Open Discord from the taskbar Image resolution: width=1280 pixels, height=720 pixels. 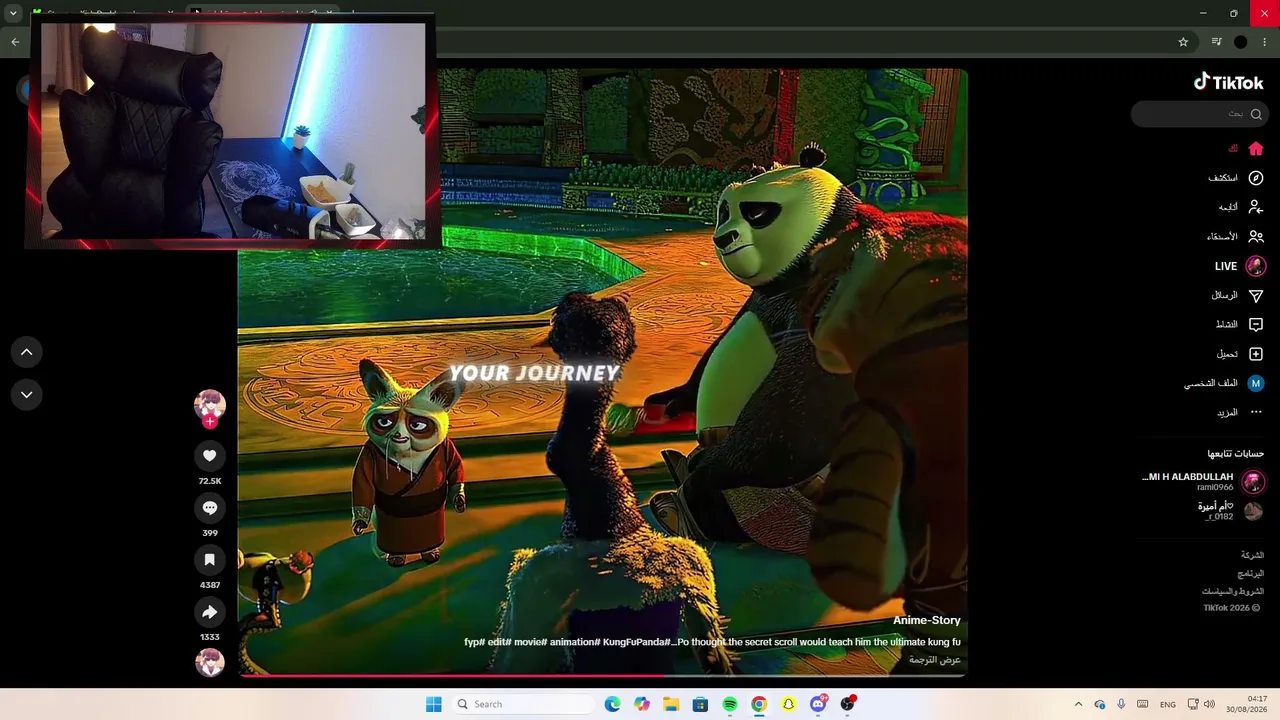coord(818,704)
